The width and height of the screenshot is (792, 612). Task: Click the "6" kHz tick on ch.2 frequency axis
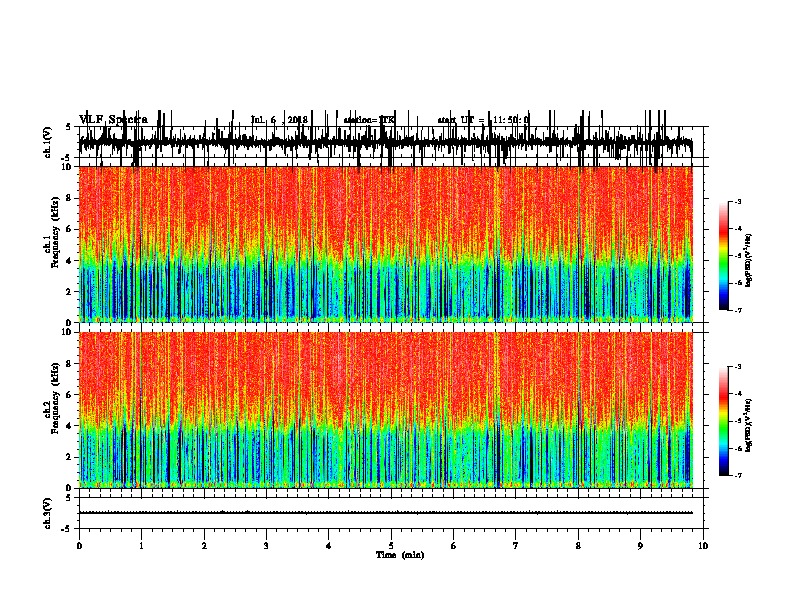pos(70,394)
